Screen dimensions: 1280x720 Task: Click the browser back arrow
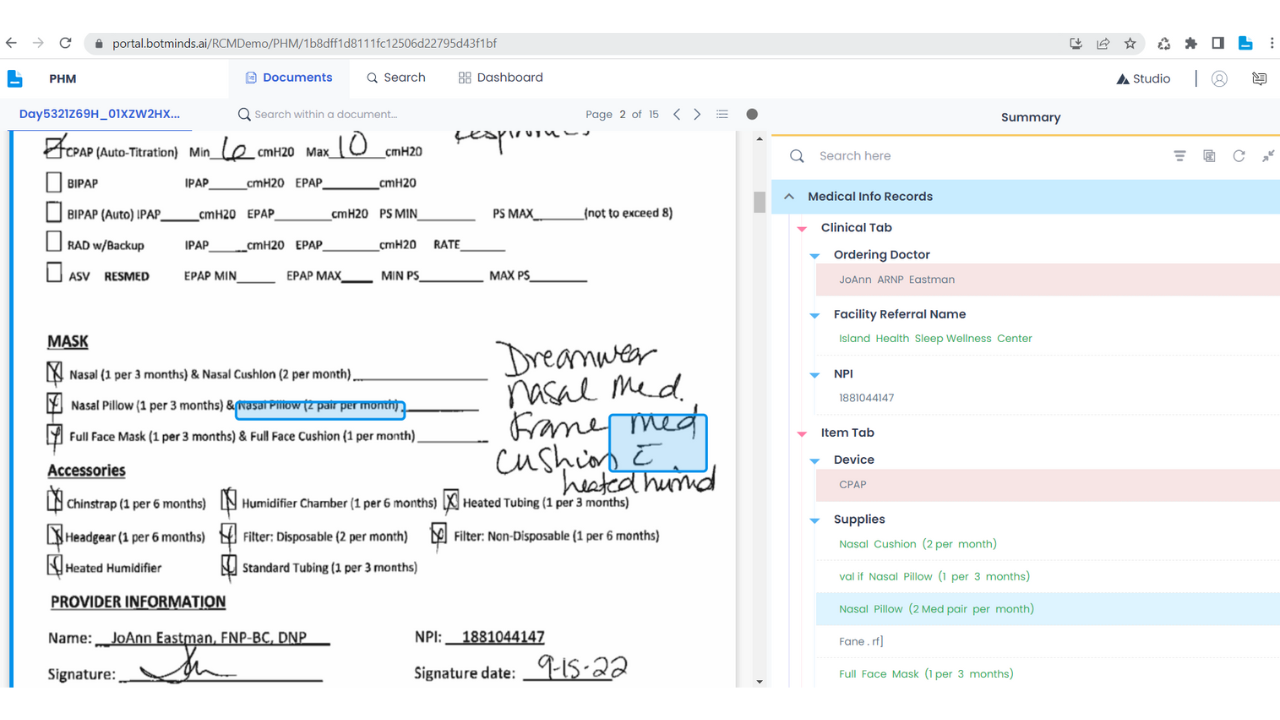click(12, 43)
